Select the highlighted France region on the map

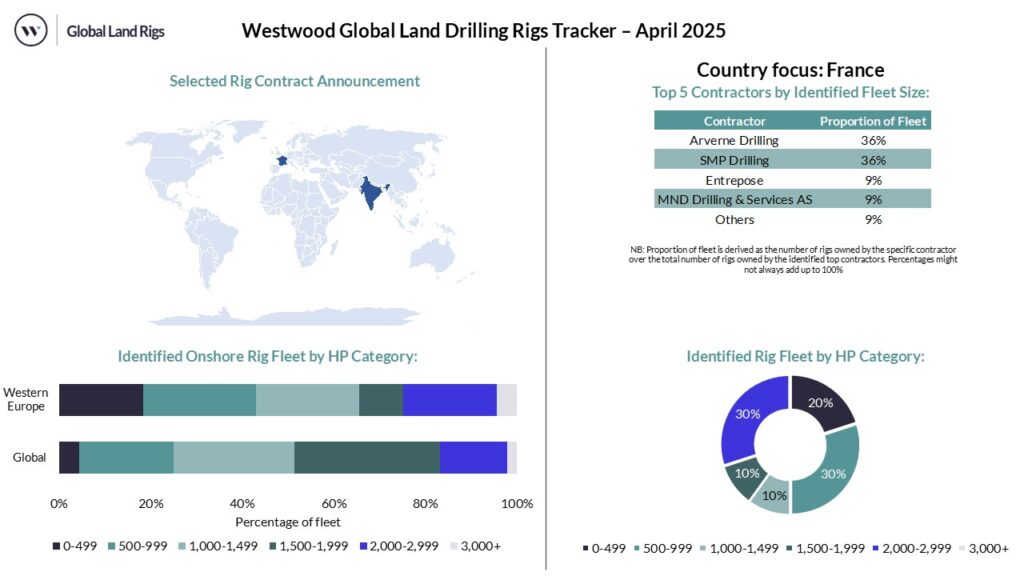(x=282, y=160)
